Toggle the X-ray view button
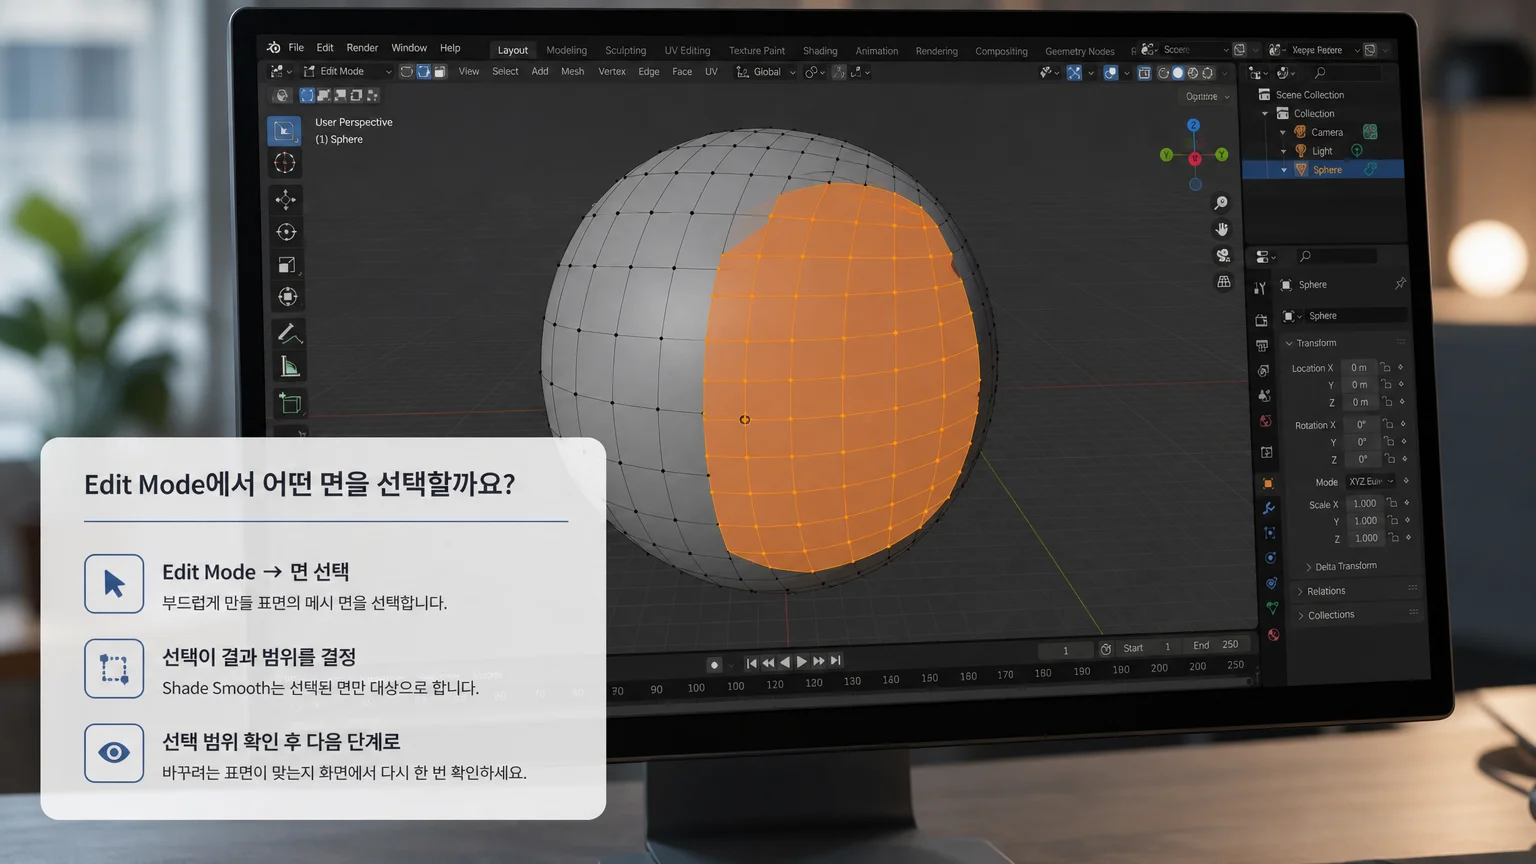 (1144, 73)
